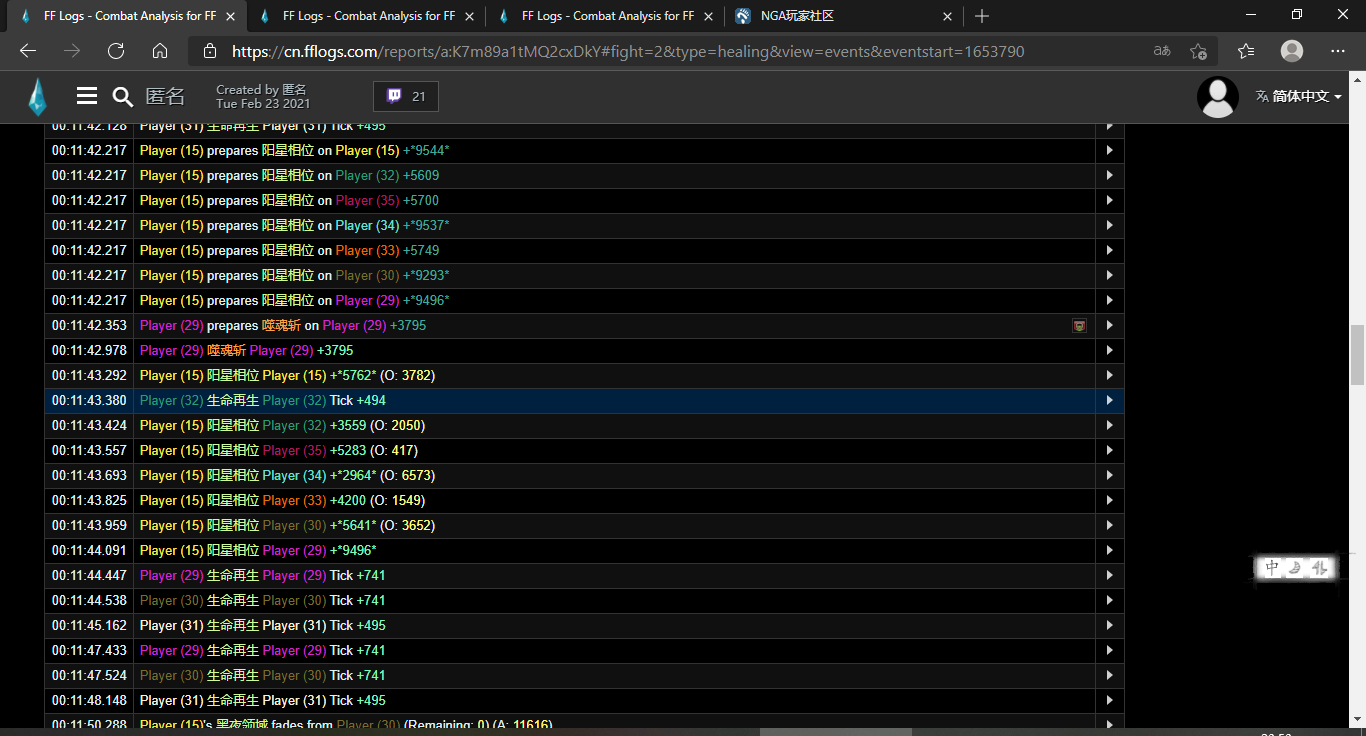Open the hamburger navigation menu
The image size is (1366, 736).
coord(87,96)
